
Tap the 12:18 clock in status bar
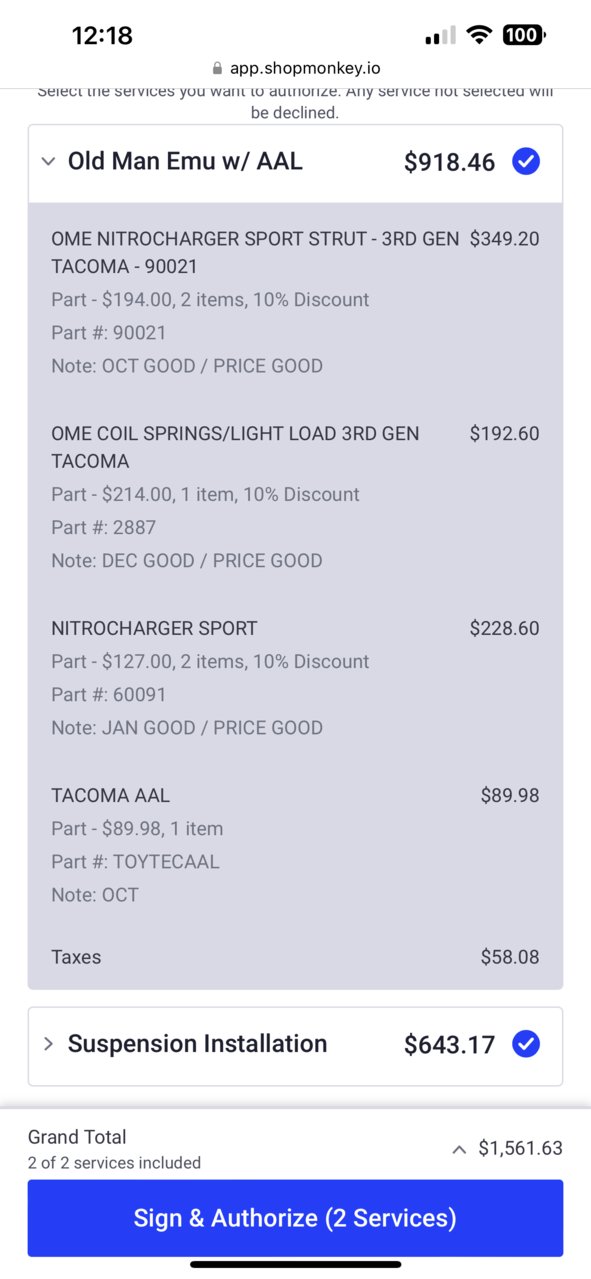(x=102, y=36)
